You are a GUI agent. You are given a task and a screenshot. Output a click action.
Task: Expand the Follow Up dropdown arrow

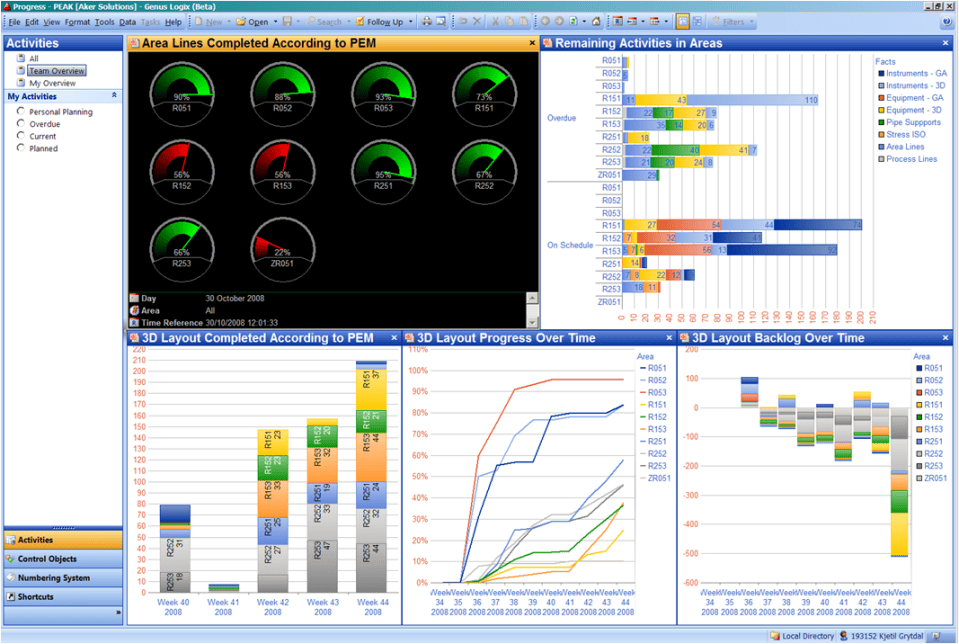coord(410,21)
